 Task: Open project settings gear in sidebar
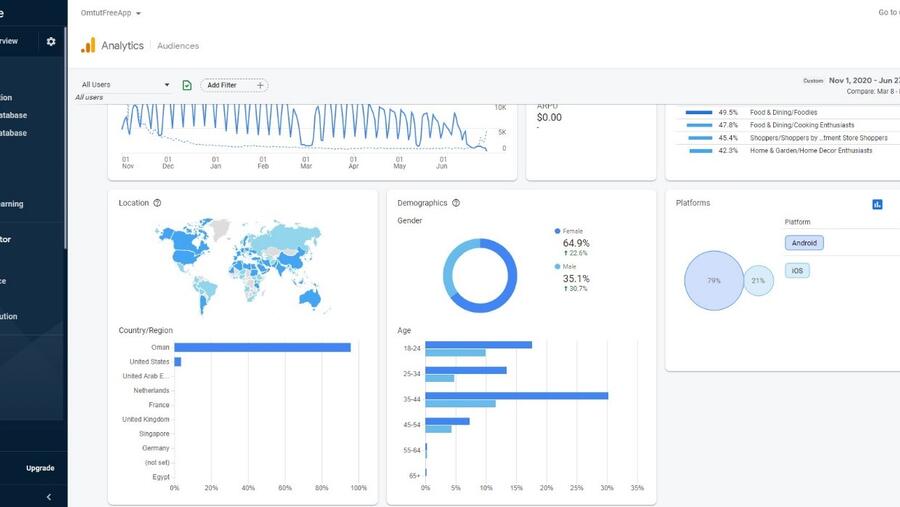point(51,42)
